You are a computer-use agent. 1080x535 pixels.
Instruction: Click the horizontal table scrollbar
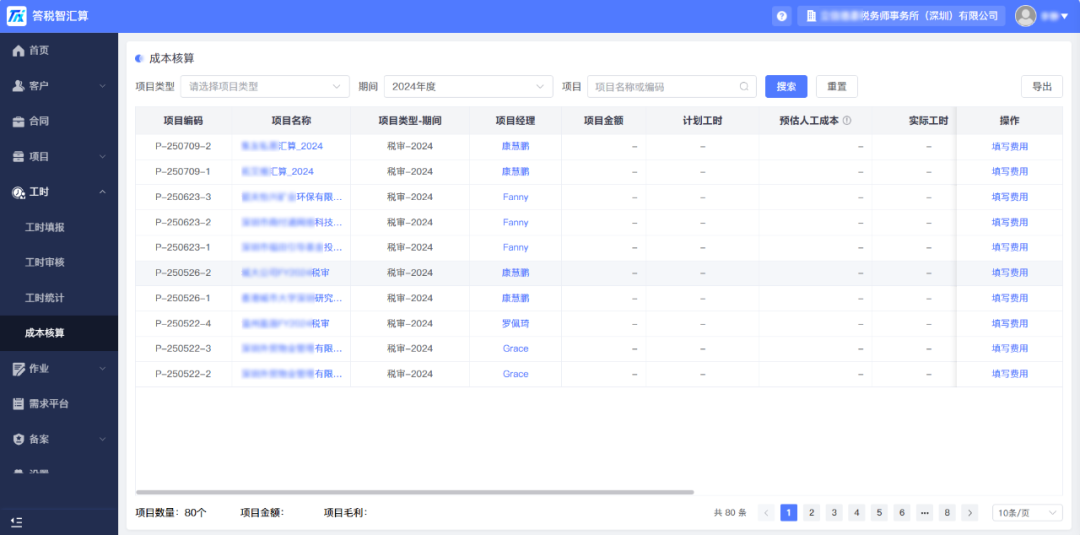[x=415, y=492]
